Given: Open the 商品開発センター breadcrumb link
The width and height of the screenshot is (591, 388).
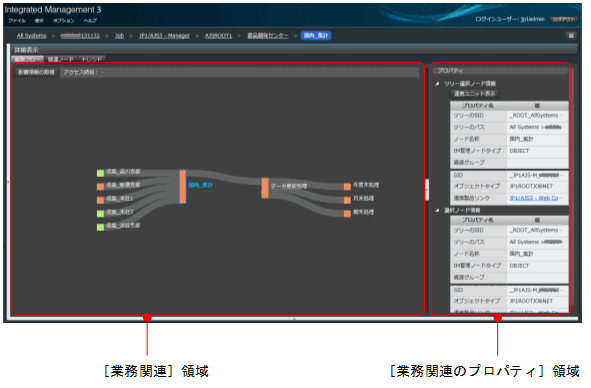Looking at the screenshot, I should pos(268,36).
